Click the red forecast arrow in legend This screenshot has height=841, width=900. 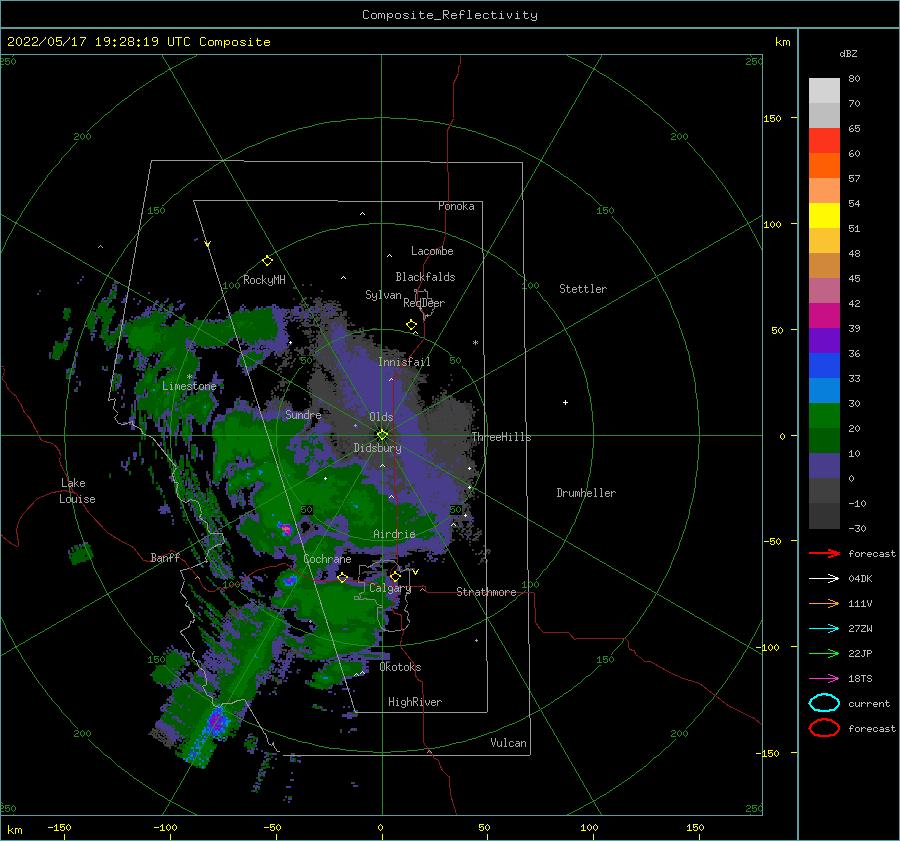click(824, 553)
